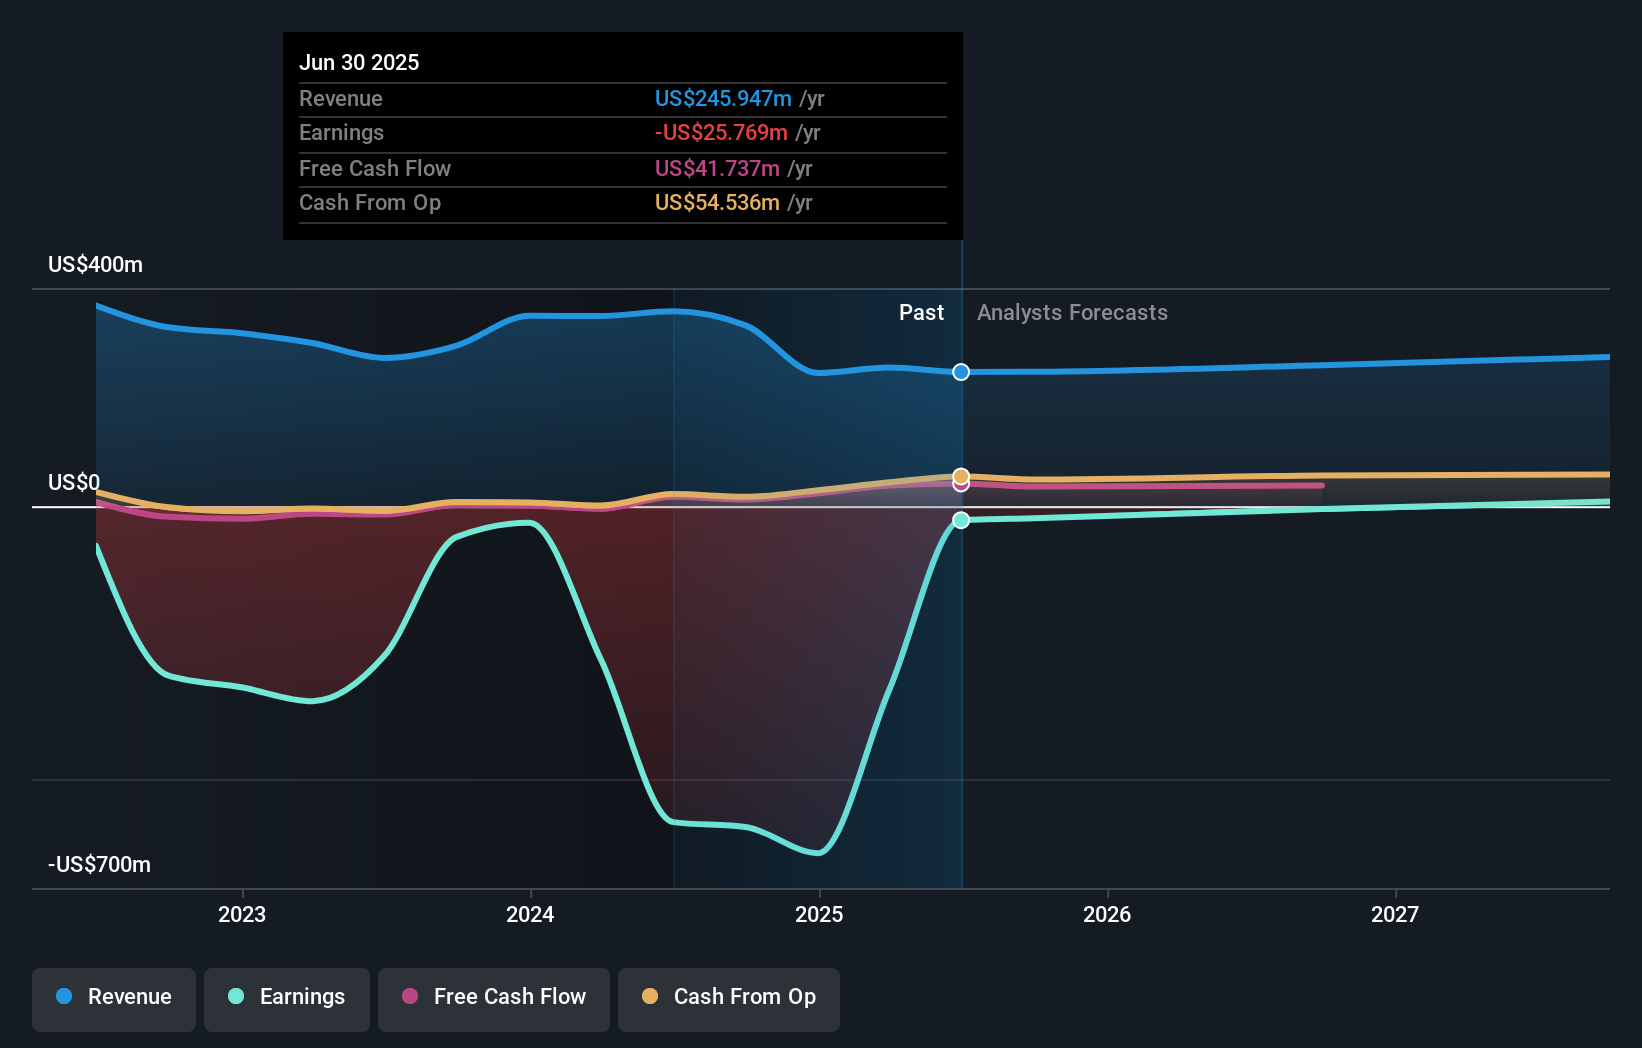This screenshot has width=1642, height=1048.
Task: Select the 2026 x-axis label
Action: point(1107,914)
